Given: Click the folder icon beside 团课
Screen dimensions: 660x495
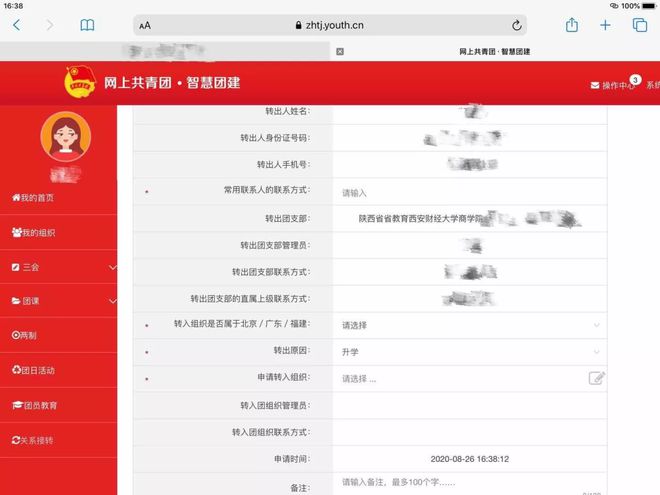Looking at the screenshot, I should 16,301.
